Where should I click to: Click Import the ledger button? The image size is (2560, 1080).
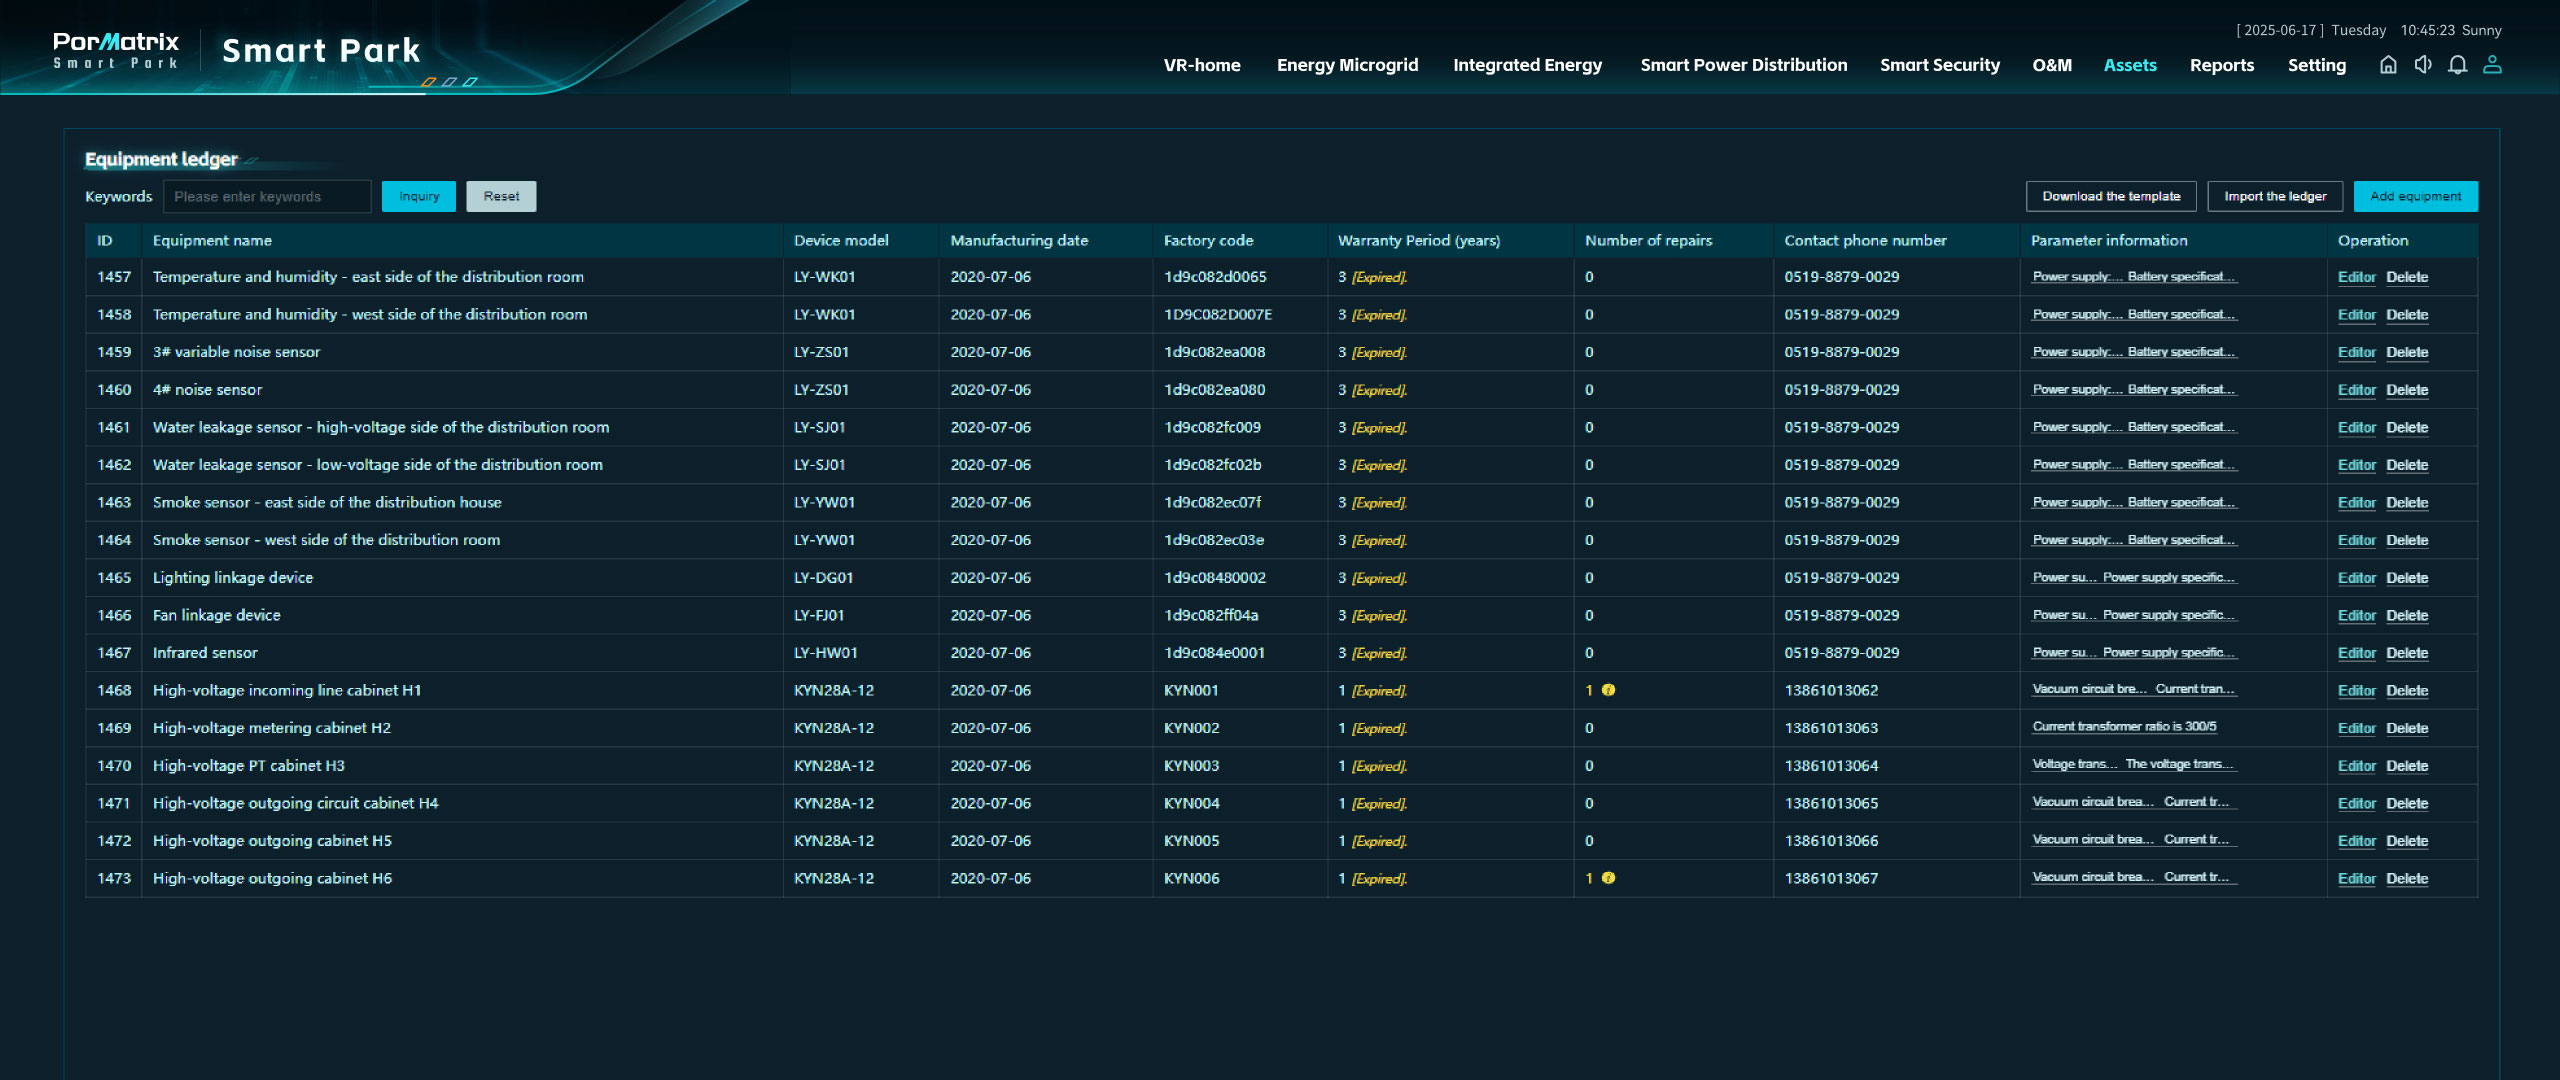click(2275, 196)
